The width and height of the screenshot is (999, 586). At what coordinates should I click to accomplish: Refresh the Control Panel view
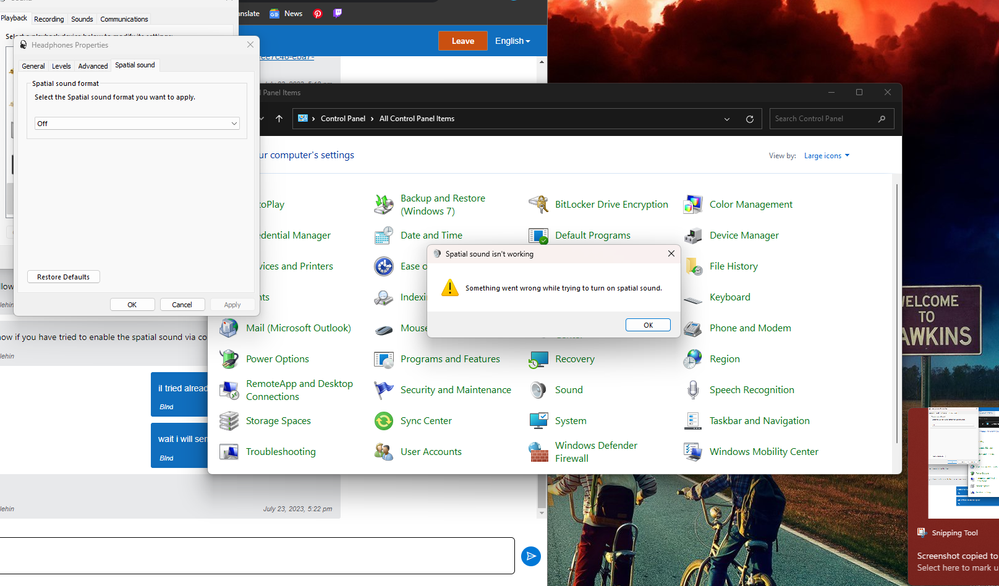tap(751, 118)
